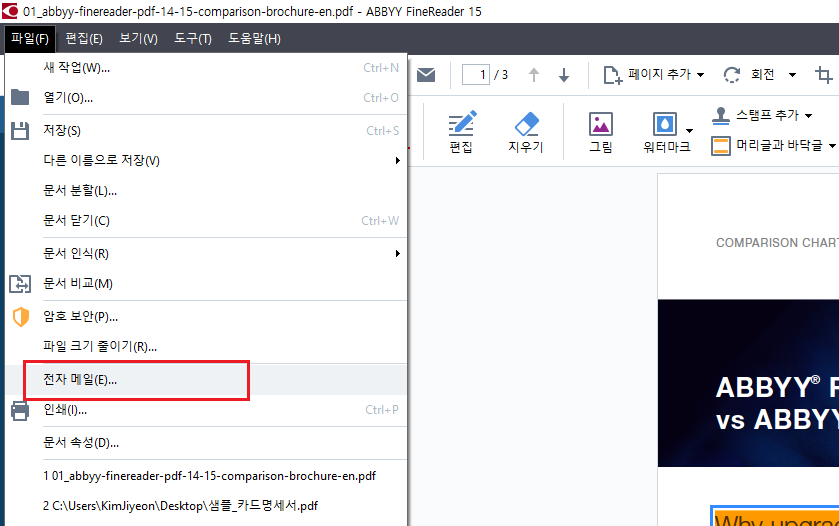The width and height of the screenshot is (839, 526).
Task: Choose 전자 메일(E)... menu item
Action: (x=206, y=380)
